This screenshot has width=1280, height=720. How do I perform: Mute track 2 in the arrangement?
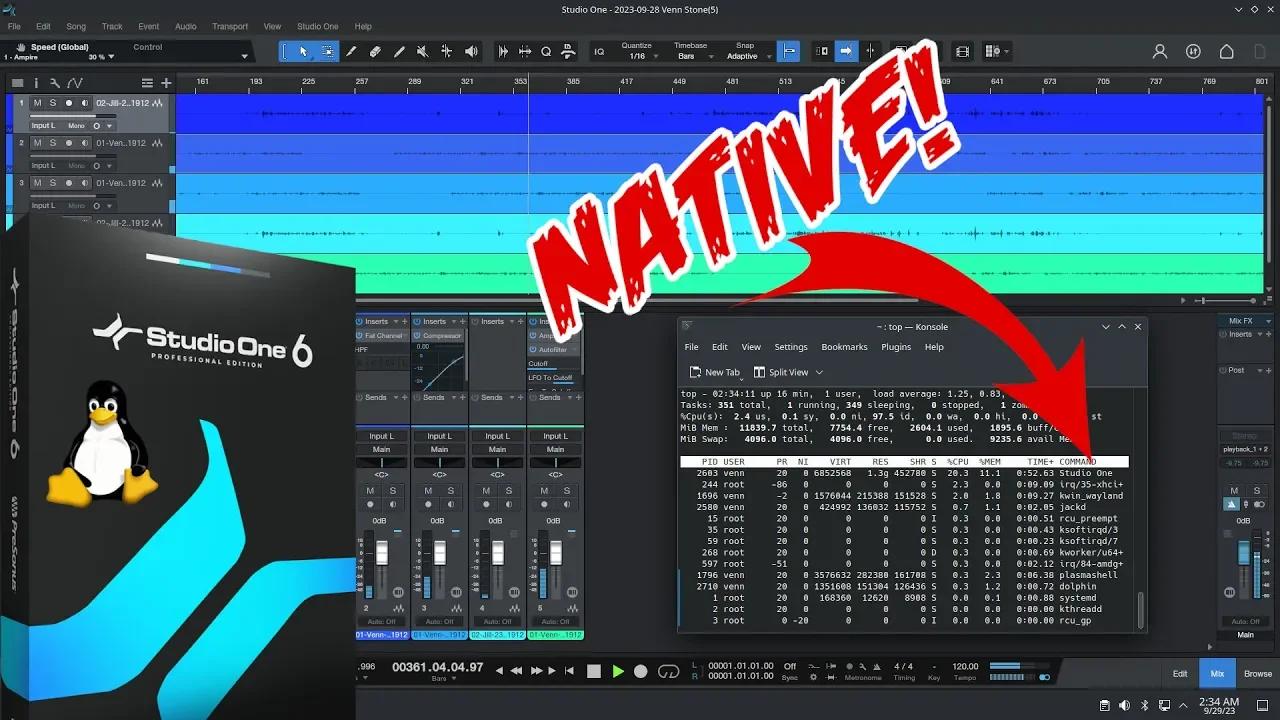(x=38, y=143)
